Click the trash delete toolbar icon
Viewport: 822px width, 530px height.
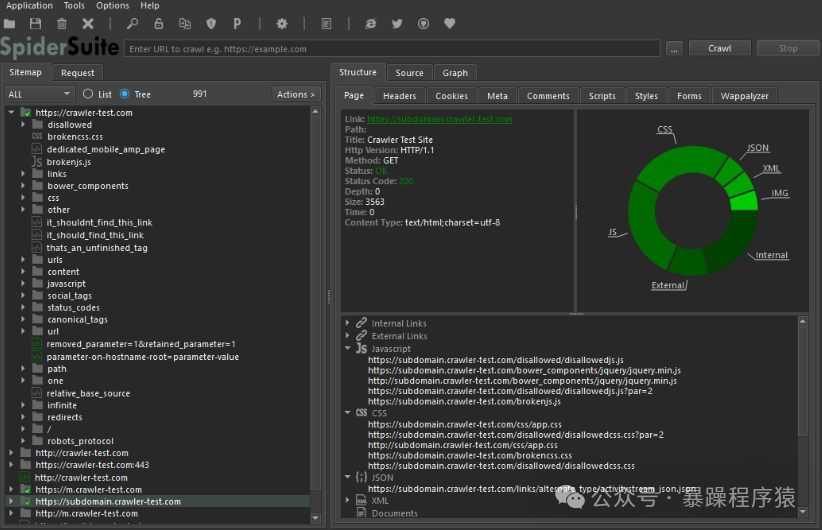62,23
